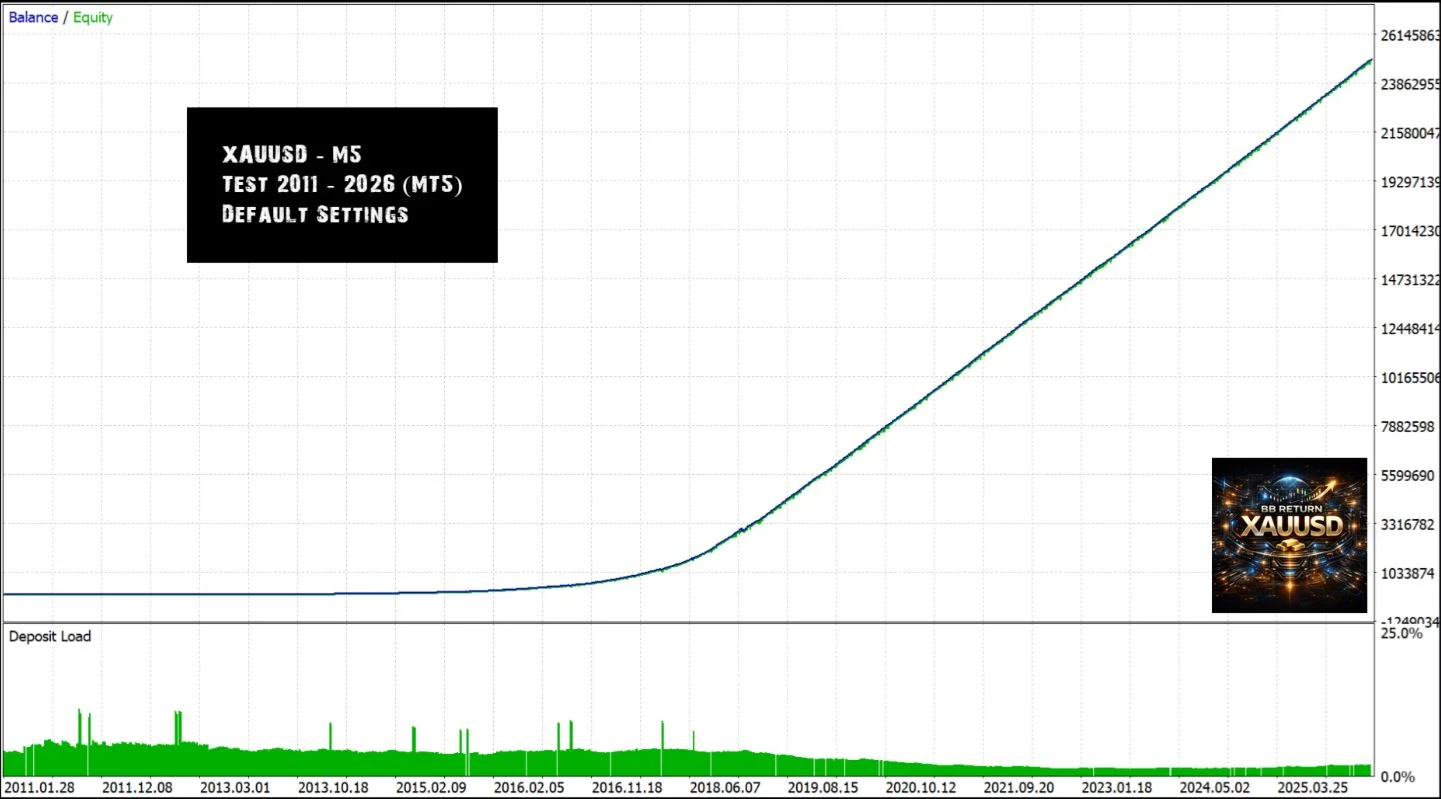Click the 21580047 balance axis value
Viewport: 1441px width, 799px height.
(1410, 133)
